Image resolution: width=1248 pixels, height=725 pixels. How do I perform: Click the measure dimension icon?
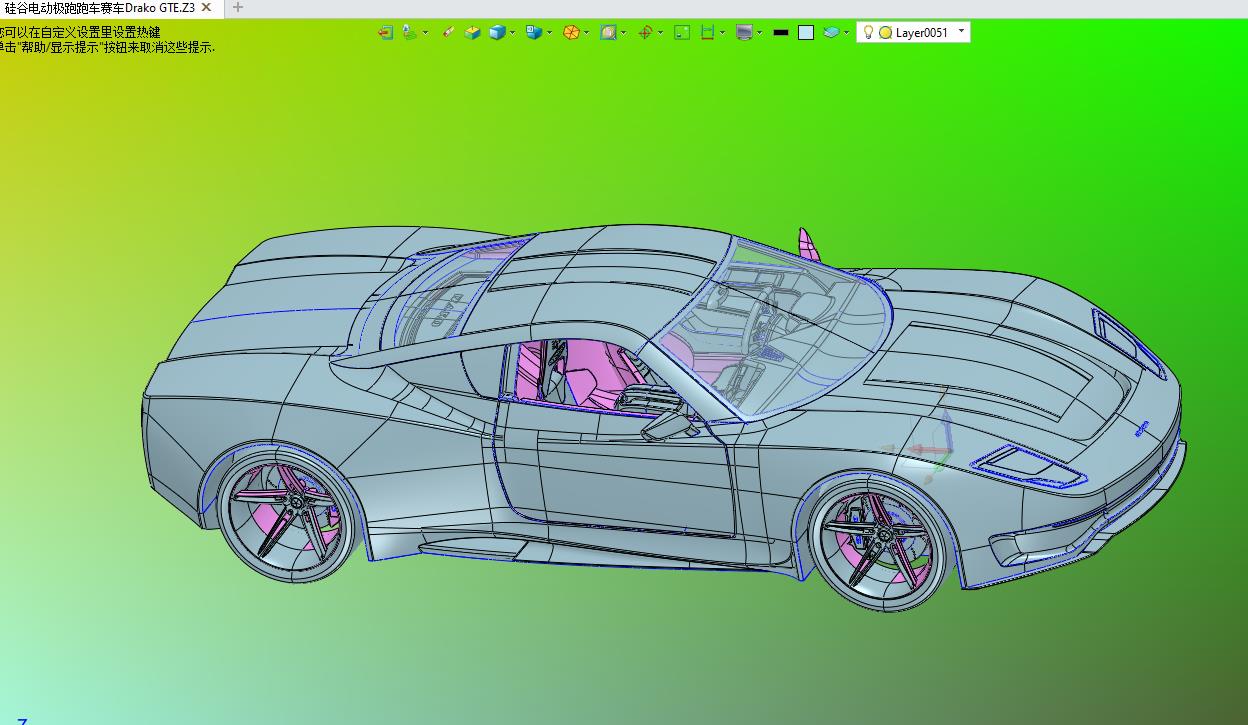pos(707,32)
